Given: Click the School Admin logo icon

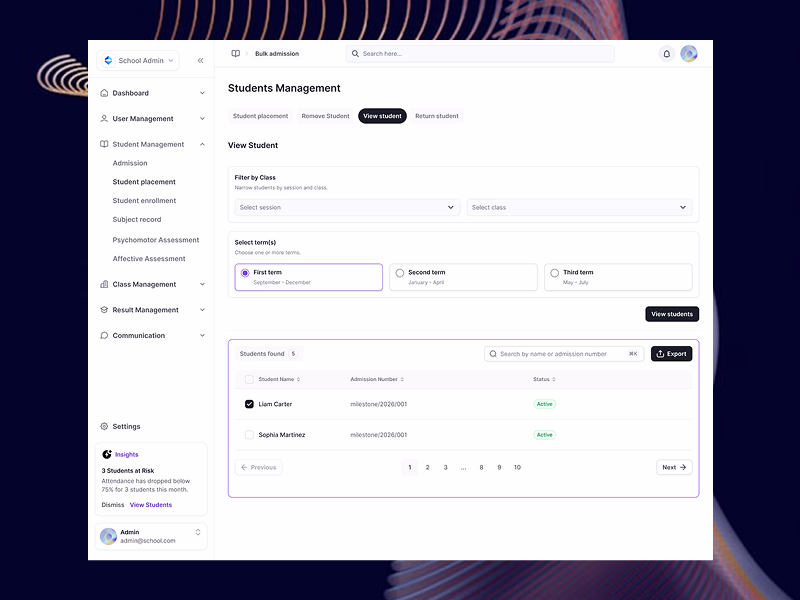Looking at the screenshot, I should tap(108, 60).
